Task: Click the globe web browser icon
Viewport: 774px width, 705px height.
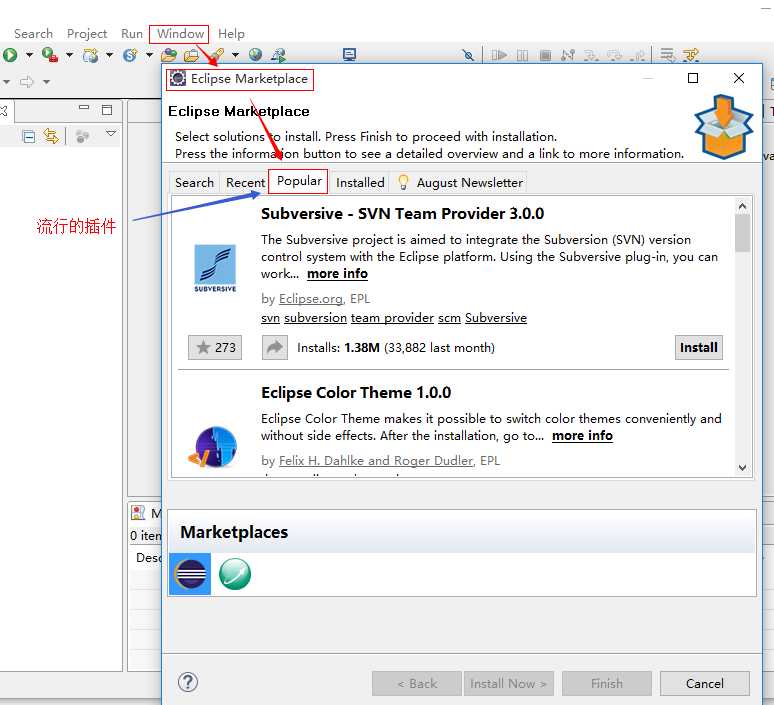Action: 255,55
